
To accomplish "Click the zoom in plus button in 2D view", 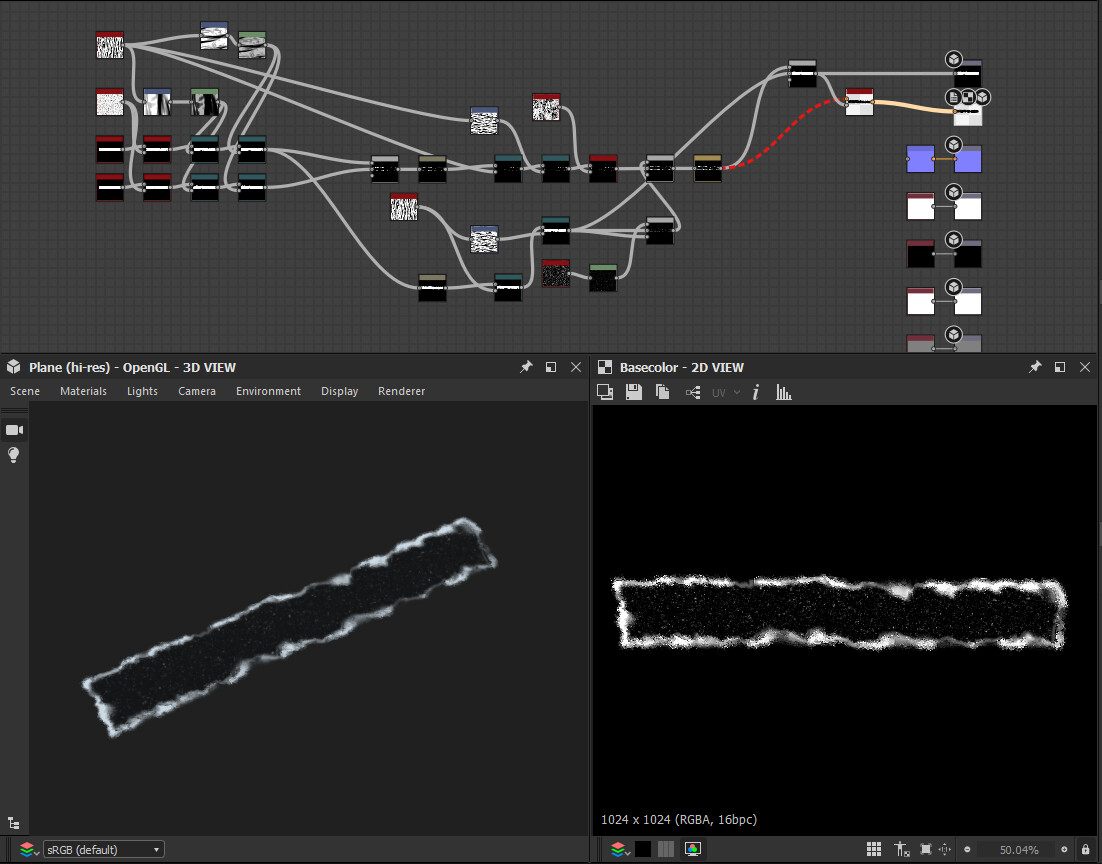I will (1066, 850).
